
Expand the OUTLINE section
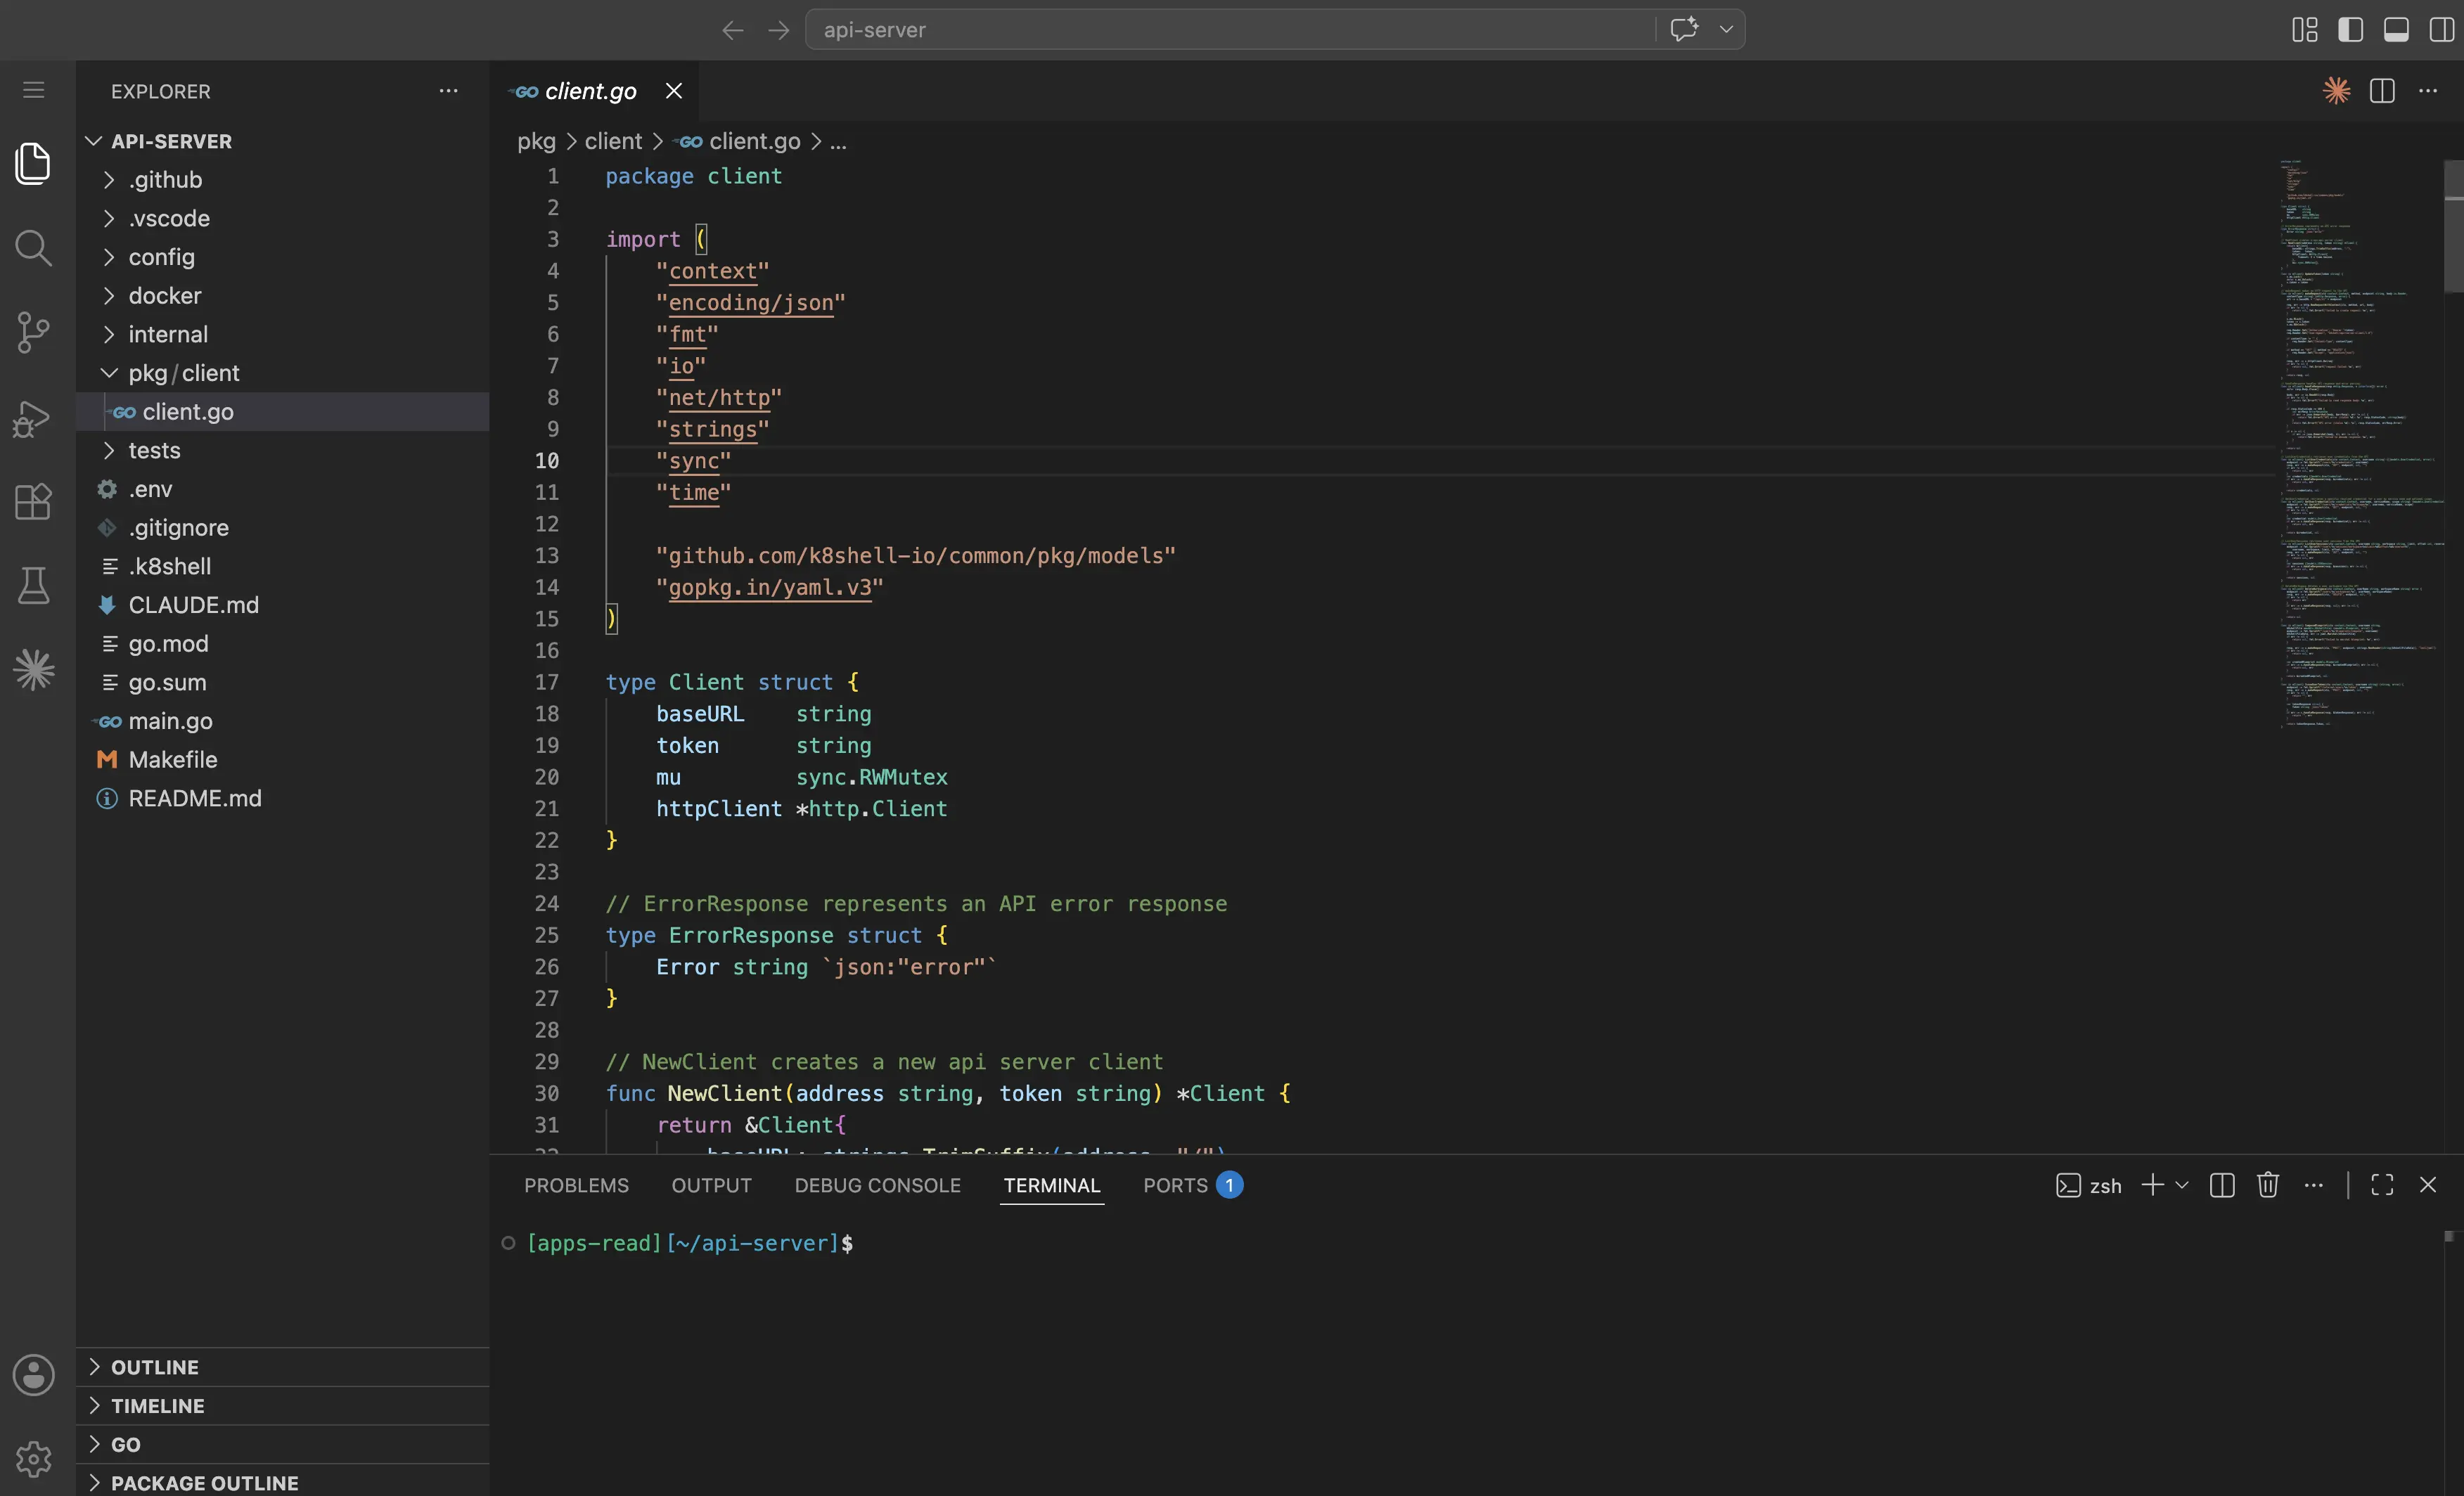283,1367
